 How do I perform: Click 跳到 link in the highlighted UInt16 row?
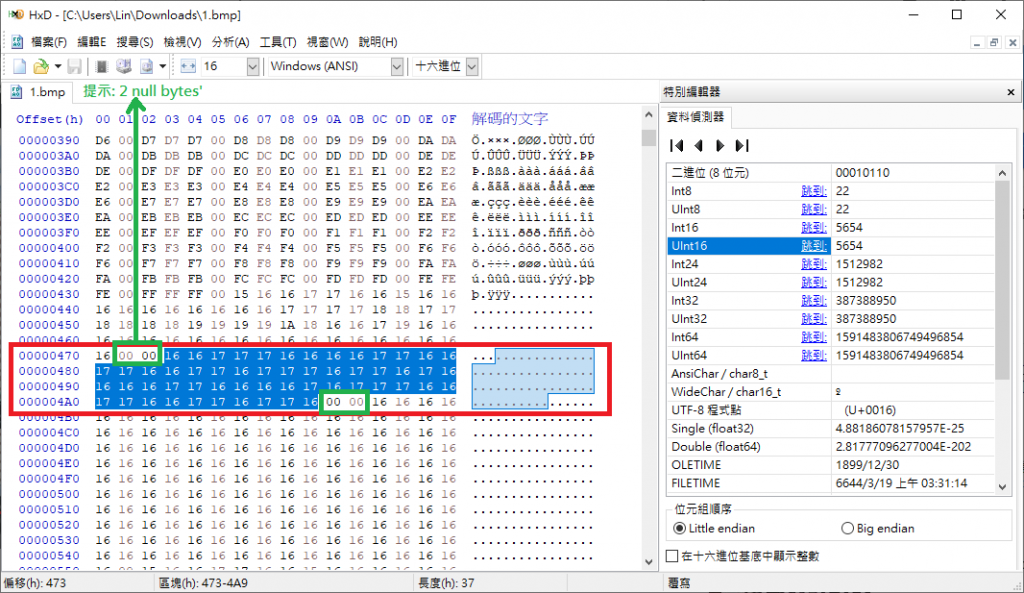click(814, 246)
